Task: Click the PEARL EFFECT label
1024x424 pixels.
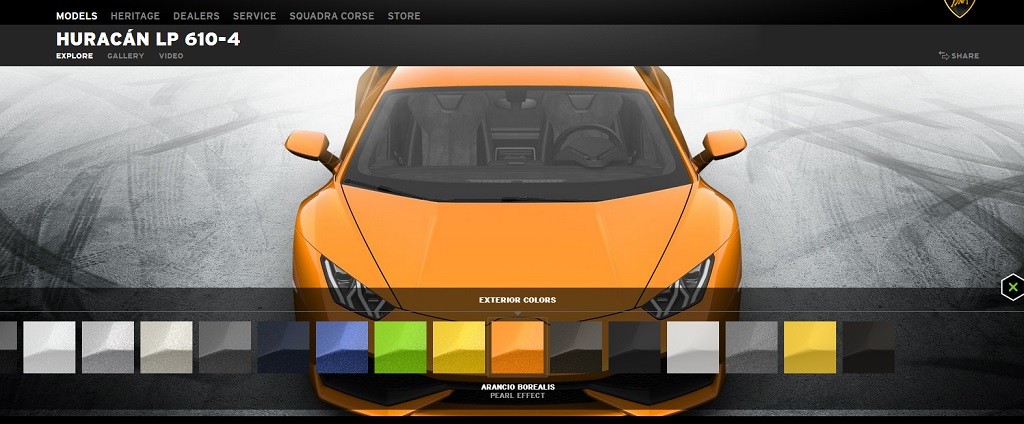Action: click(x=518, y=396)
